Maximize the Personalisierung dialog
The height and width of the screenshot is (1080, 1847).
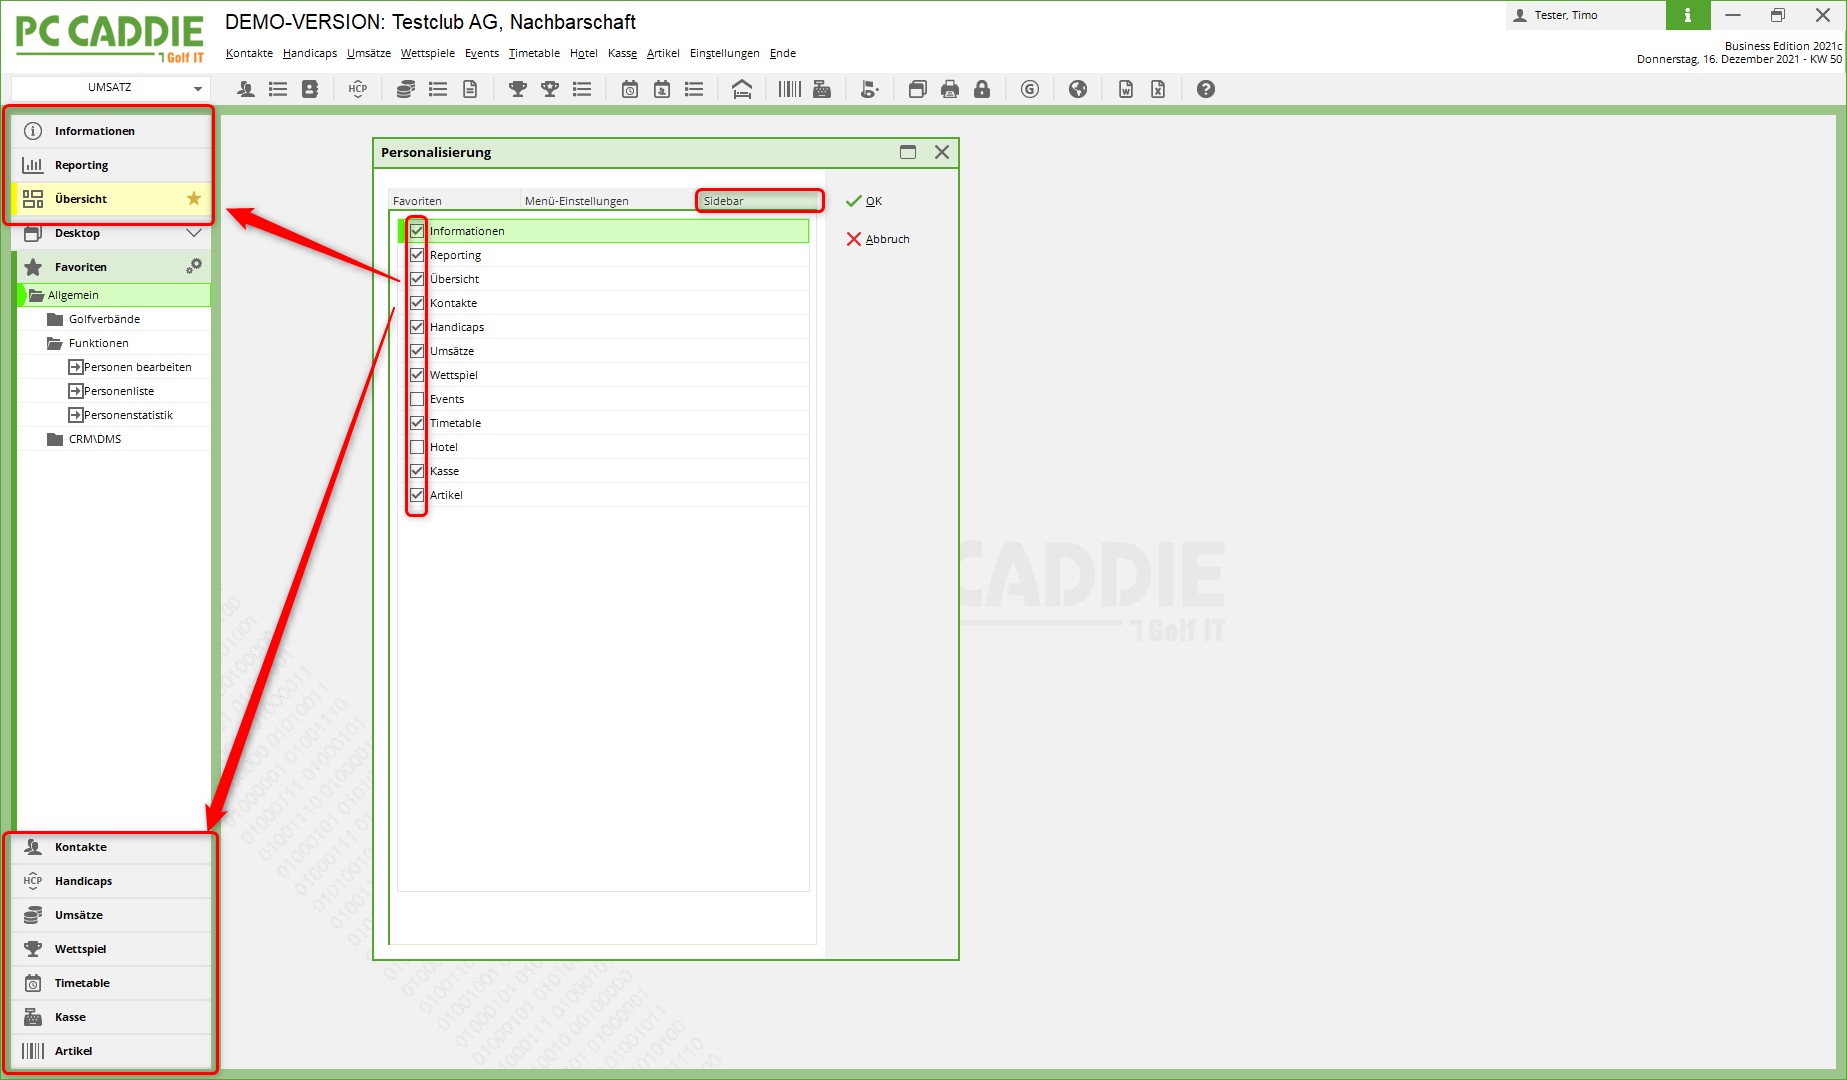coord(908,152)
